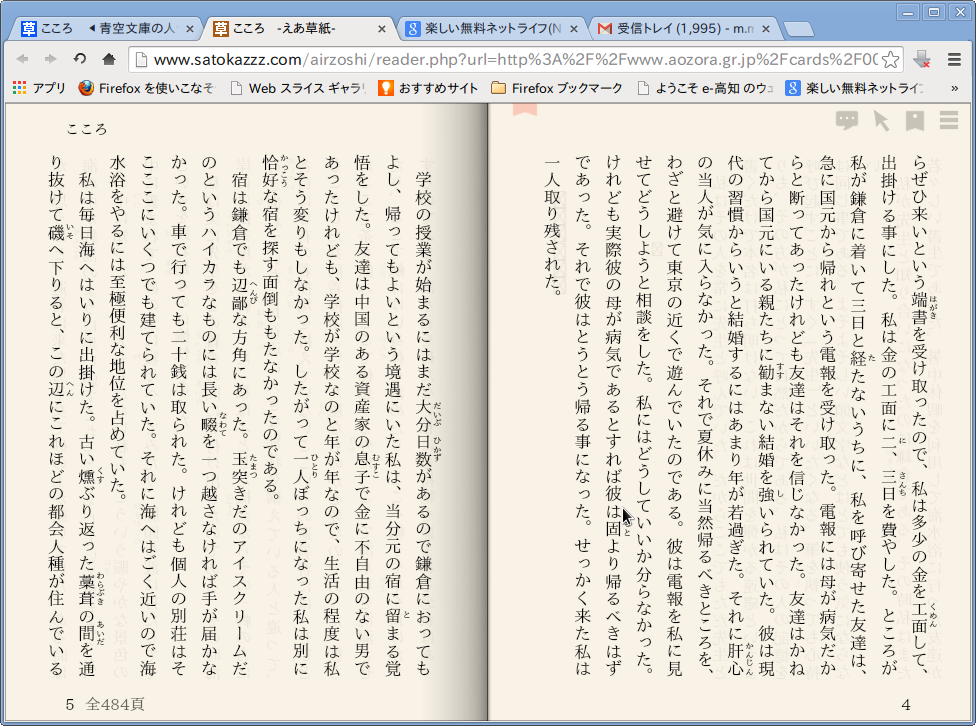Image resolution: width=976 pixels, height=726 pixels.
Task: Open the Chrome hamburger menu
Action: tap(954, 59)
